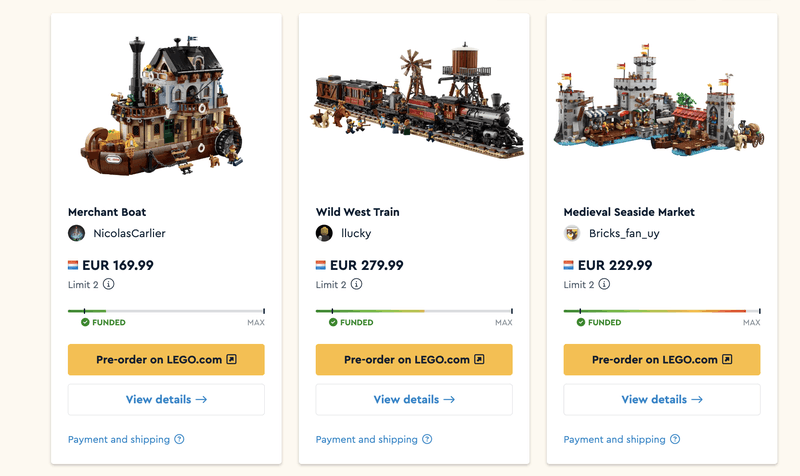
Task: View details for Medieval Seaside Market
Action: (x=662, y=399)
